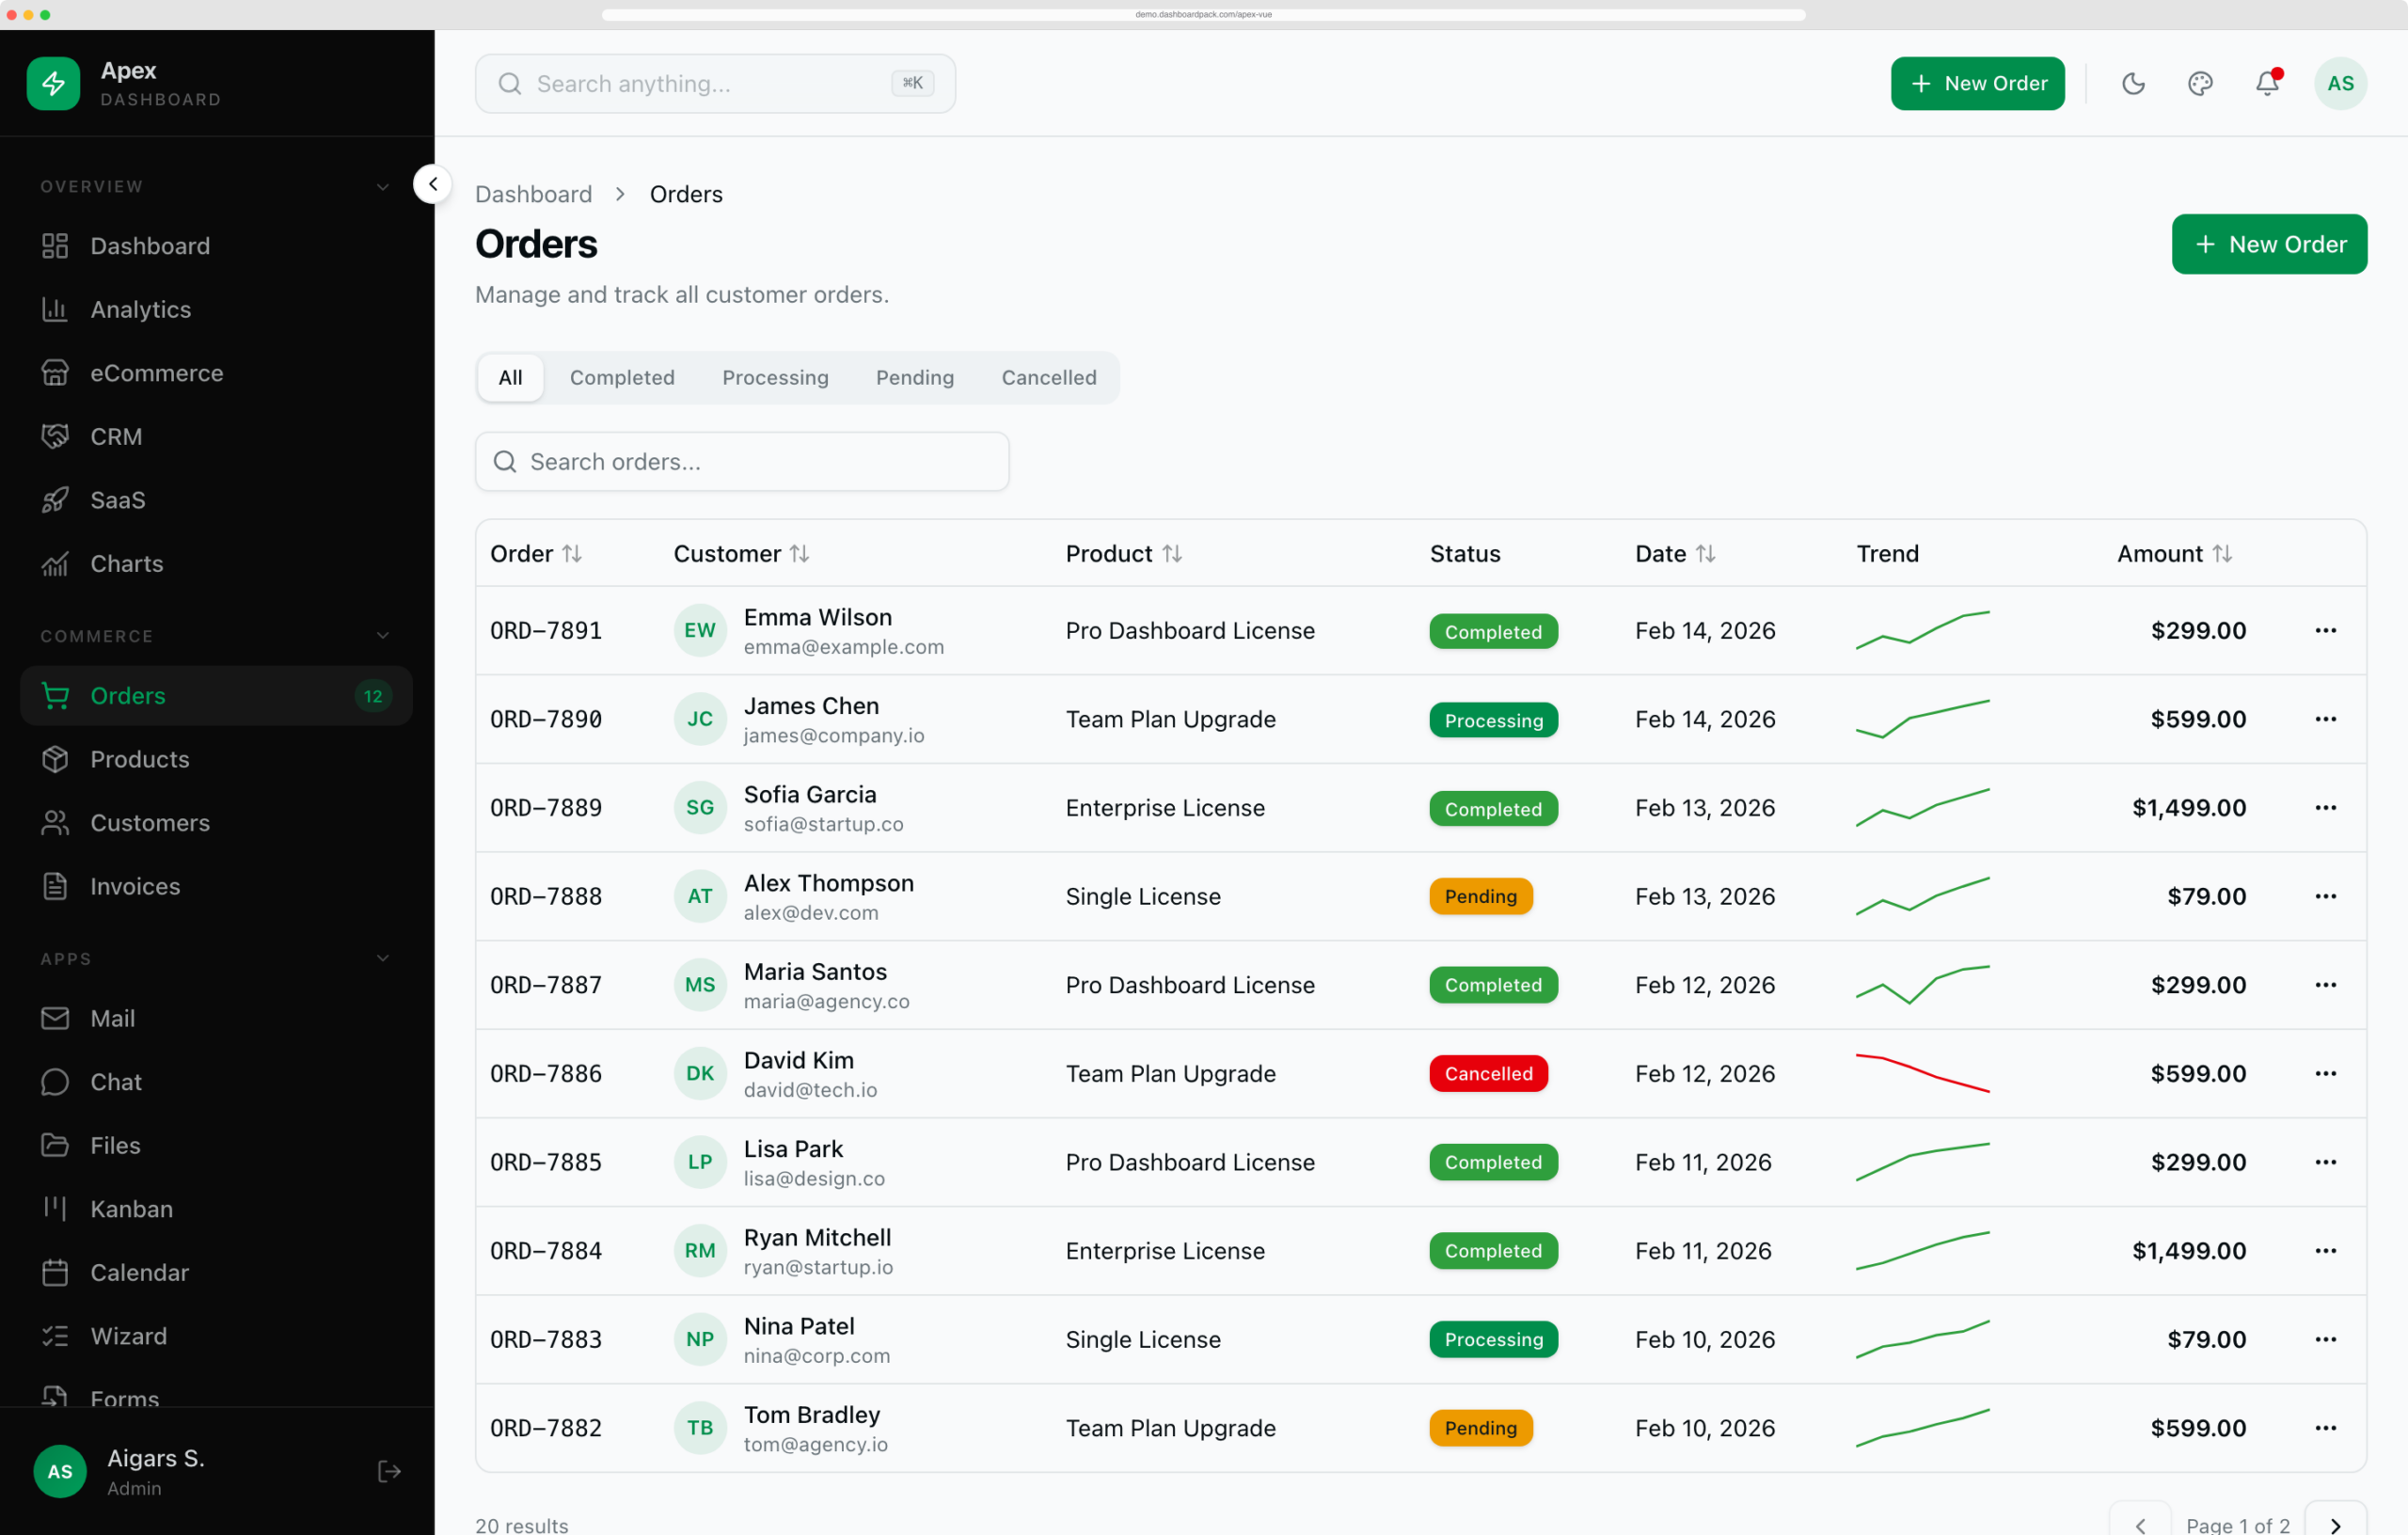Collapse the Overview section chevron
Viewport: 2408px width, 1535px height.
382,187
